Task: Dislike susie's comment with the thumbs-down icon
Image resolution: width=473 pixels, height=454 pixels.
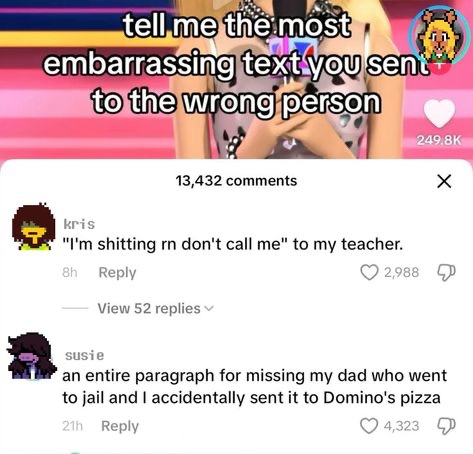Action: [446, 426]
